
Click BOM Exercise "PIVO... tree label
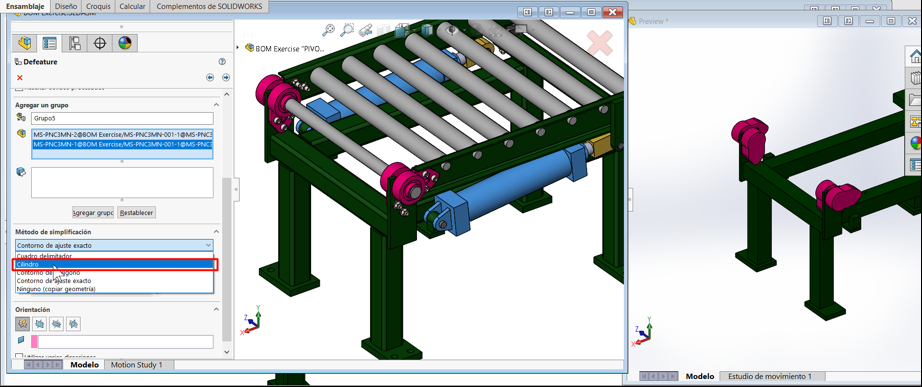[x=290, y=49]
